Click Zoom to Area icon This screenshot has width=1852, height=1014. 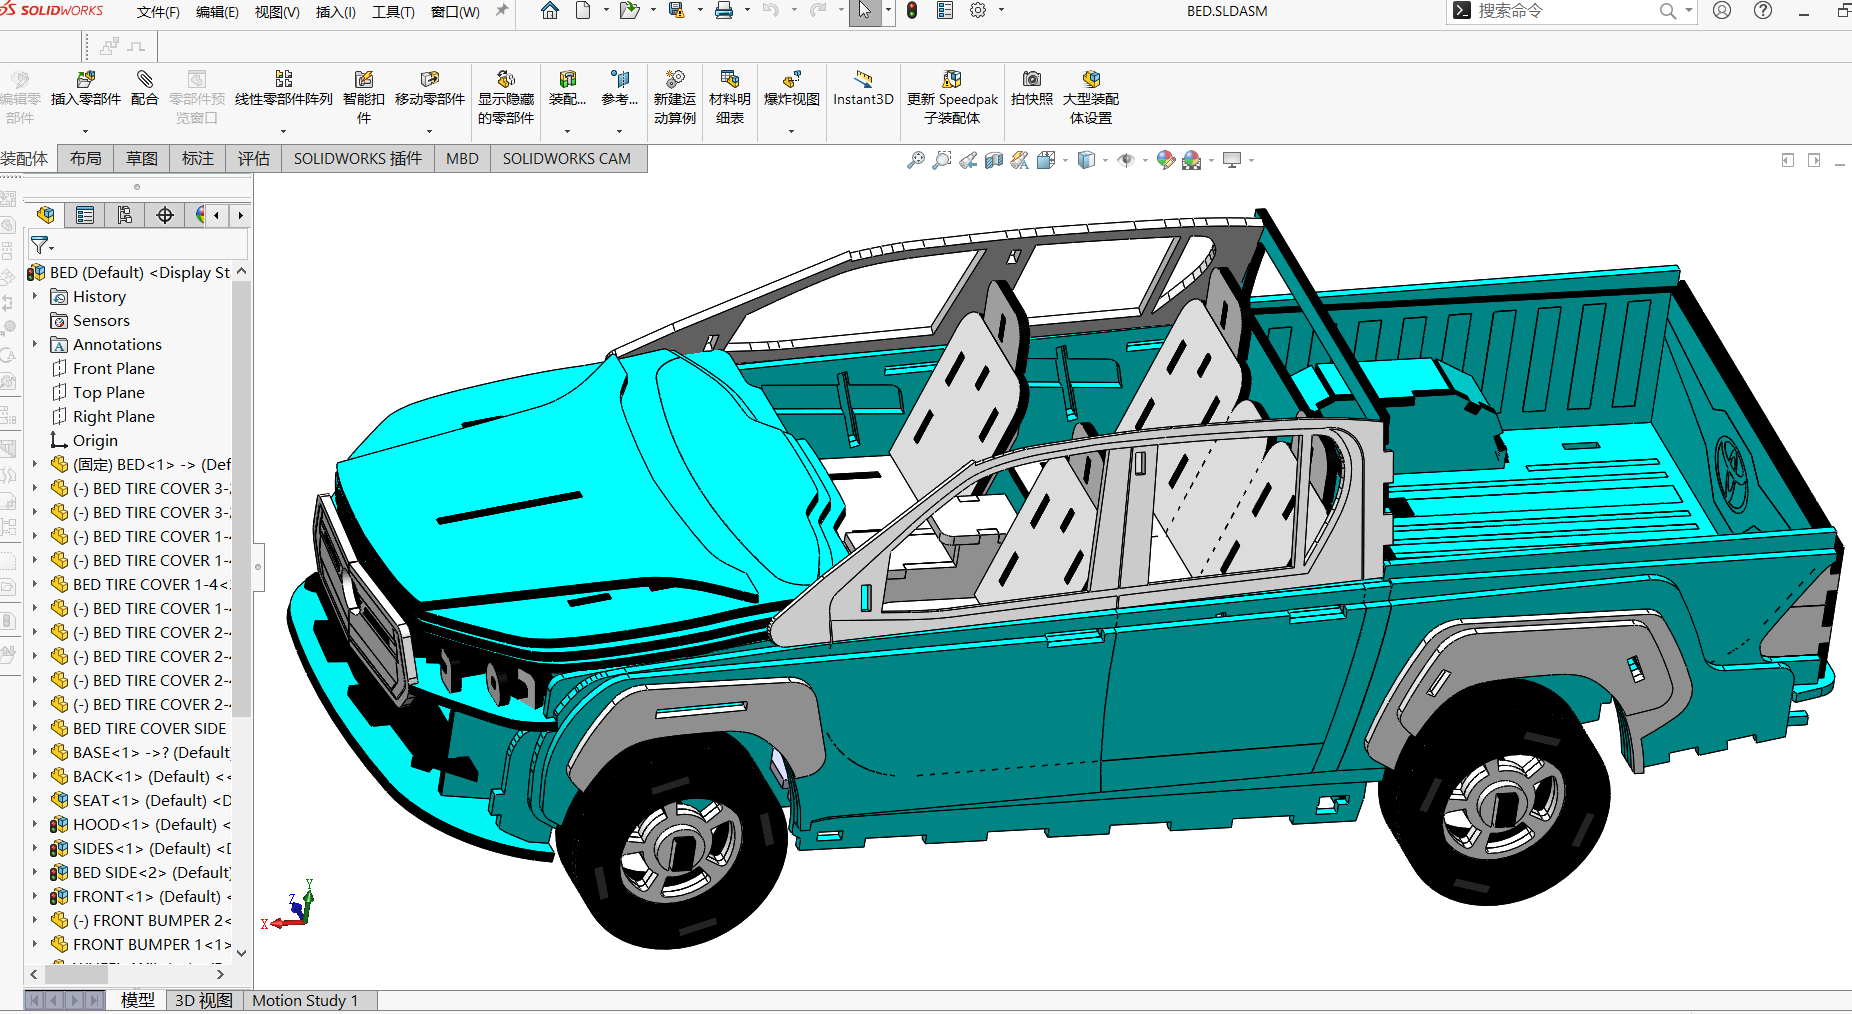pyautogui.click(x=942, y=160)
